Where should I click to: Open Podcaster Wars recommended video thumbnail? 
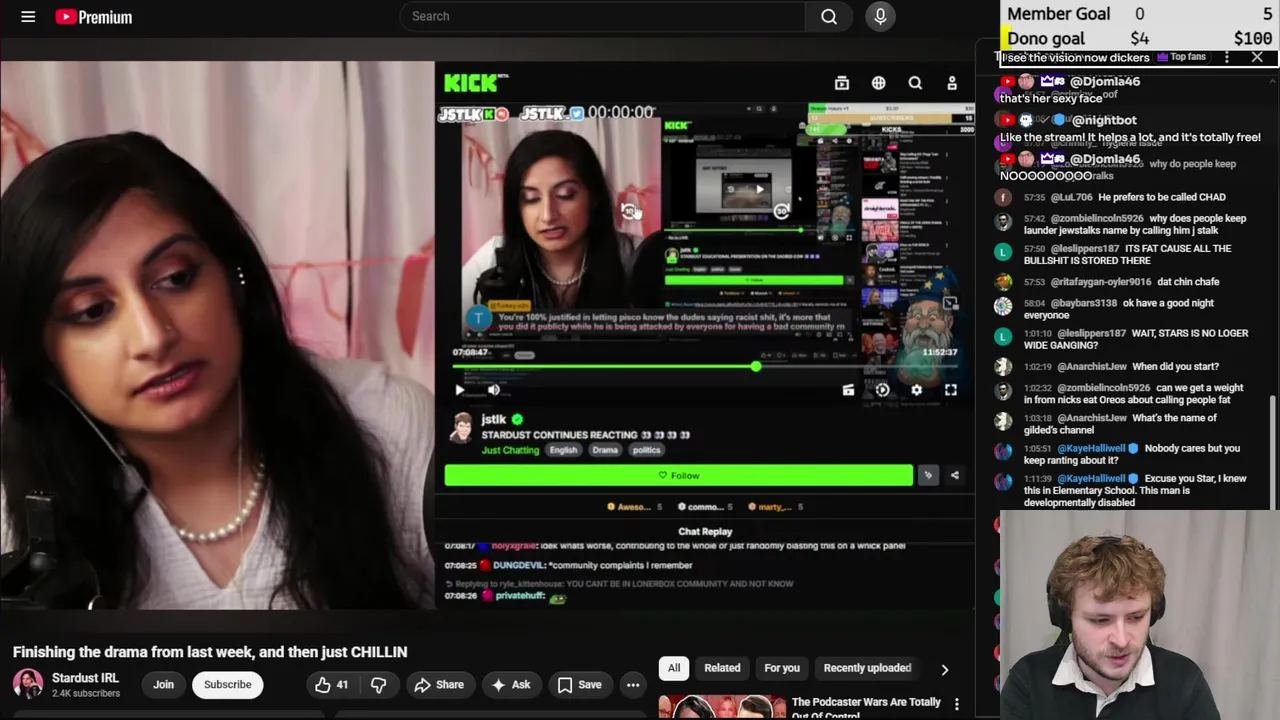click(722, 707)
